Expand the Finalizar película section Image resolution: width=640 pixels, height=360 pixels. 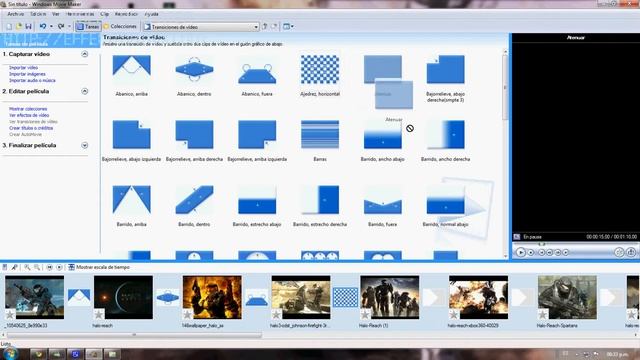click(x=84, y=145)
